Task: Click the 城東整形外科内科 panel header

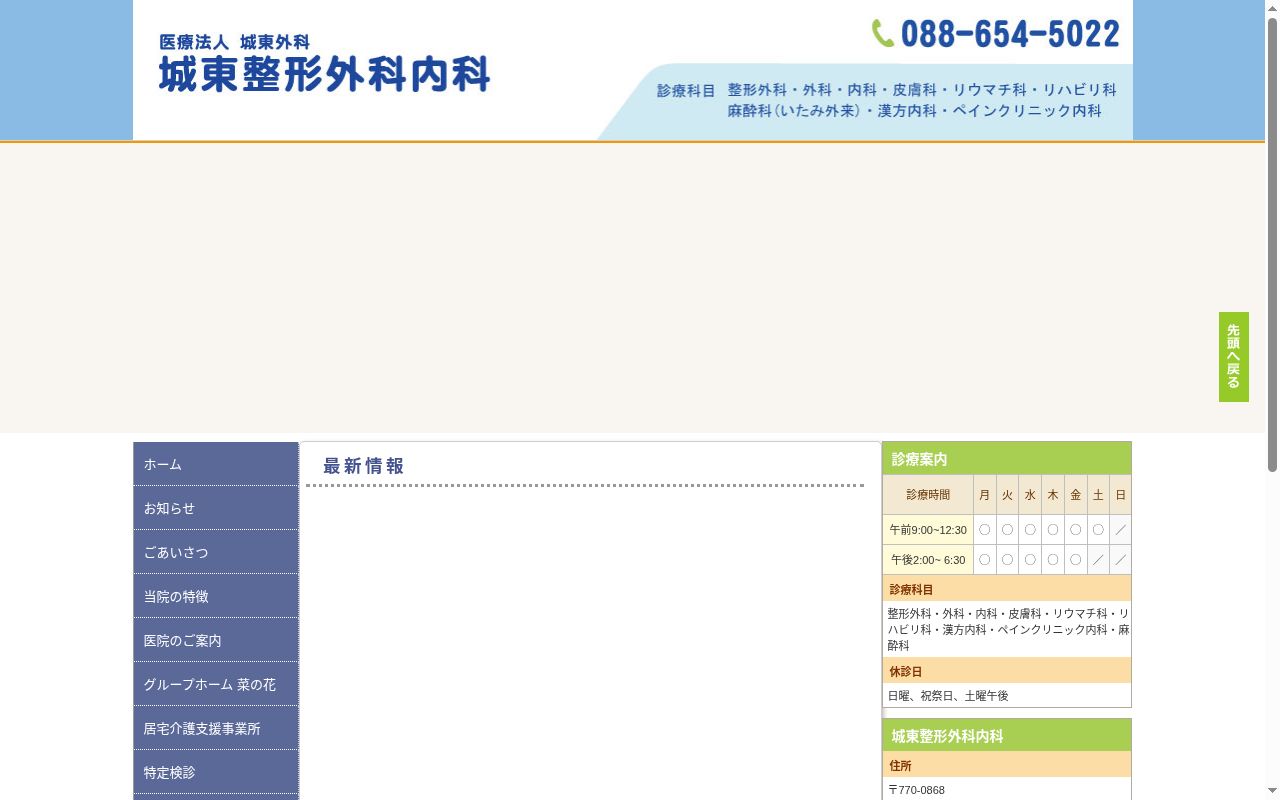Action: 1007,736
